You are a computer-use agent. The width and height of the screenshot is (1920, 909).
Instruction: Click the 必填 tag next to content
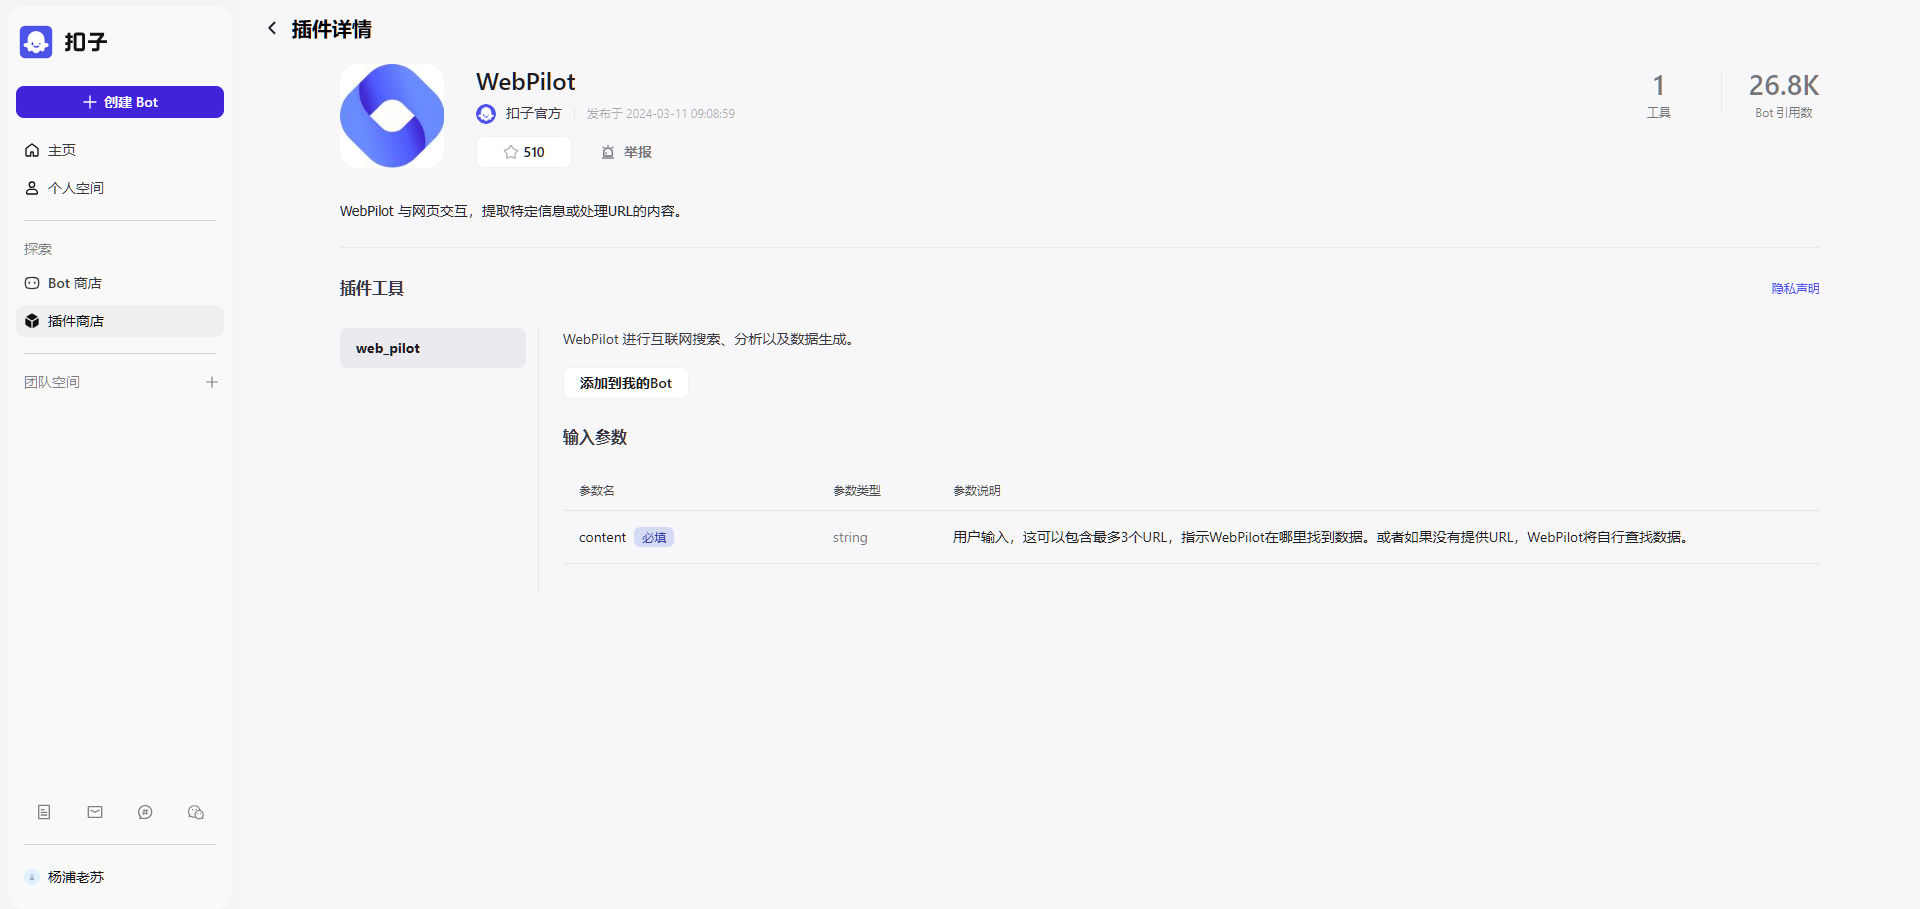(x=654, y=537)
